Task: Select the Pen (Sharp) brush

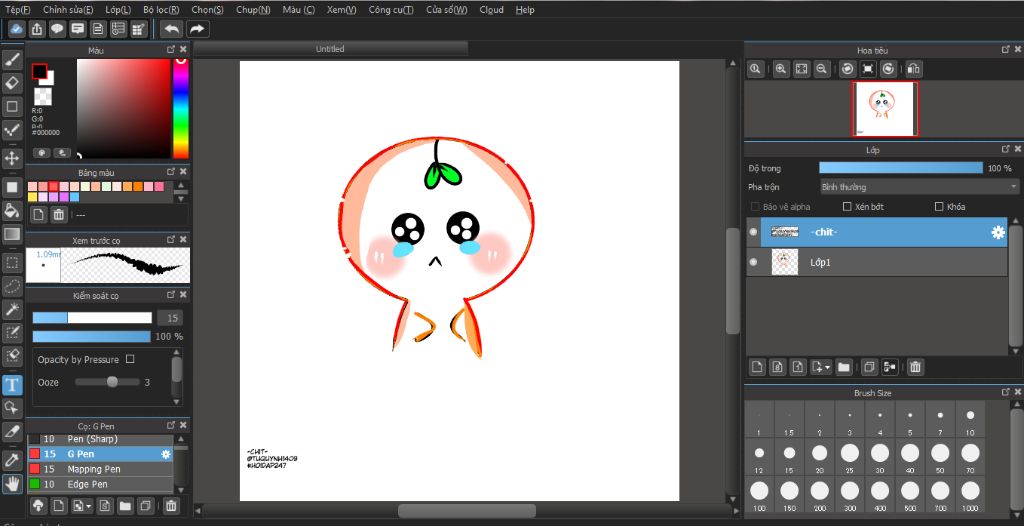Action: tap(100, 439)
